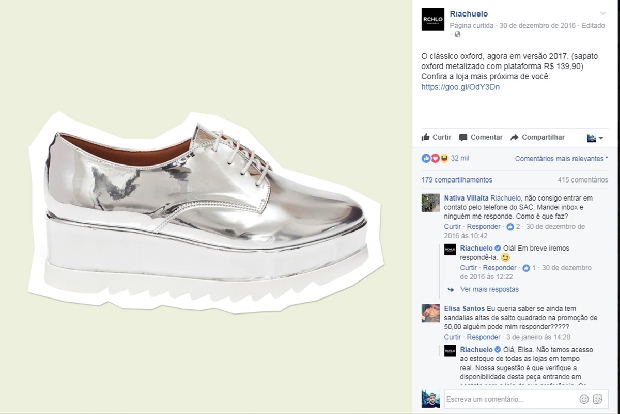
Task: Click the Escreva um comentário field
Action: point(511,399)
